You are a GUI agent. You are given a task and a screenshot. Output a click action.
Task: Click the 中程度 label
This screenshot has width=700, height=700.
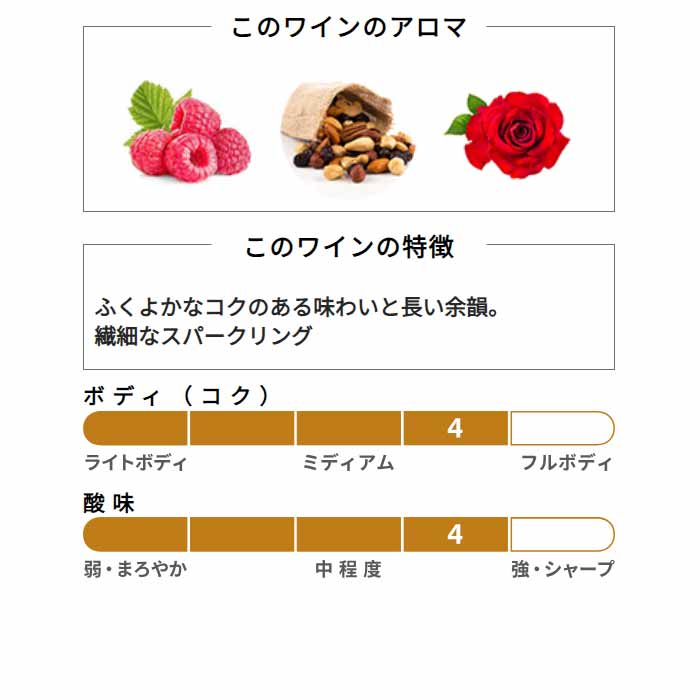coord(348,569)
